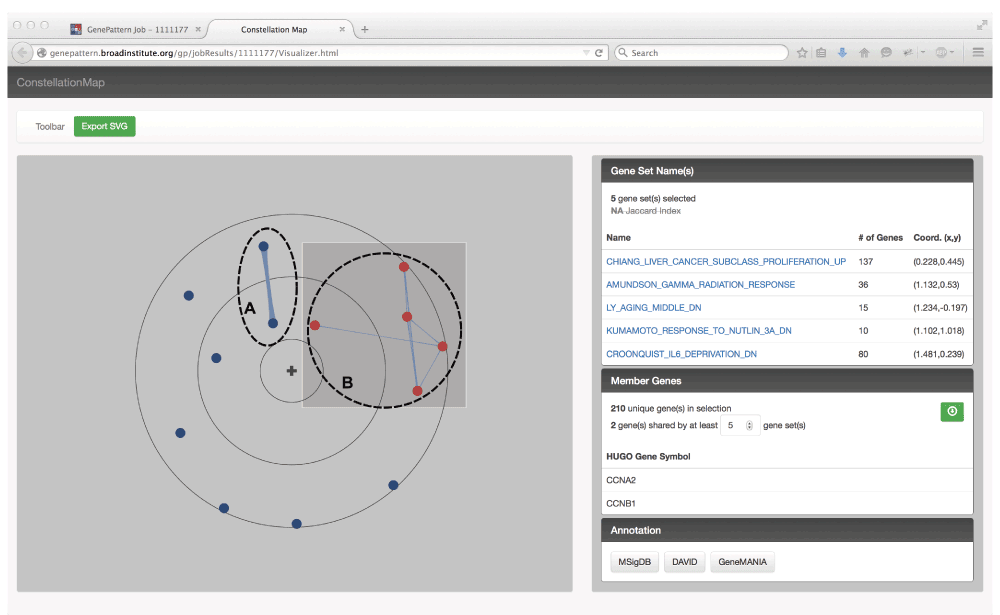Image resolution: width=1000 pixels, height=615 pixels.
Task: Reload the page using the refresh icon
Action: coord(599,53)
